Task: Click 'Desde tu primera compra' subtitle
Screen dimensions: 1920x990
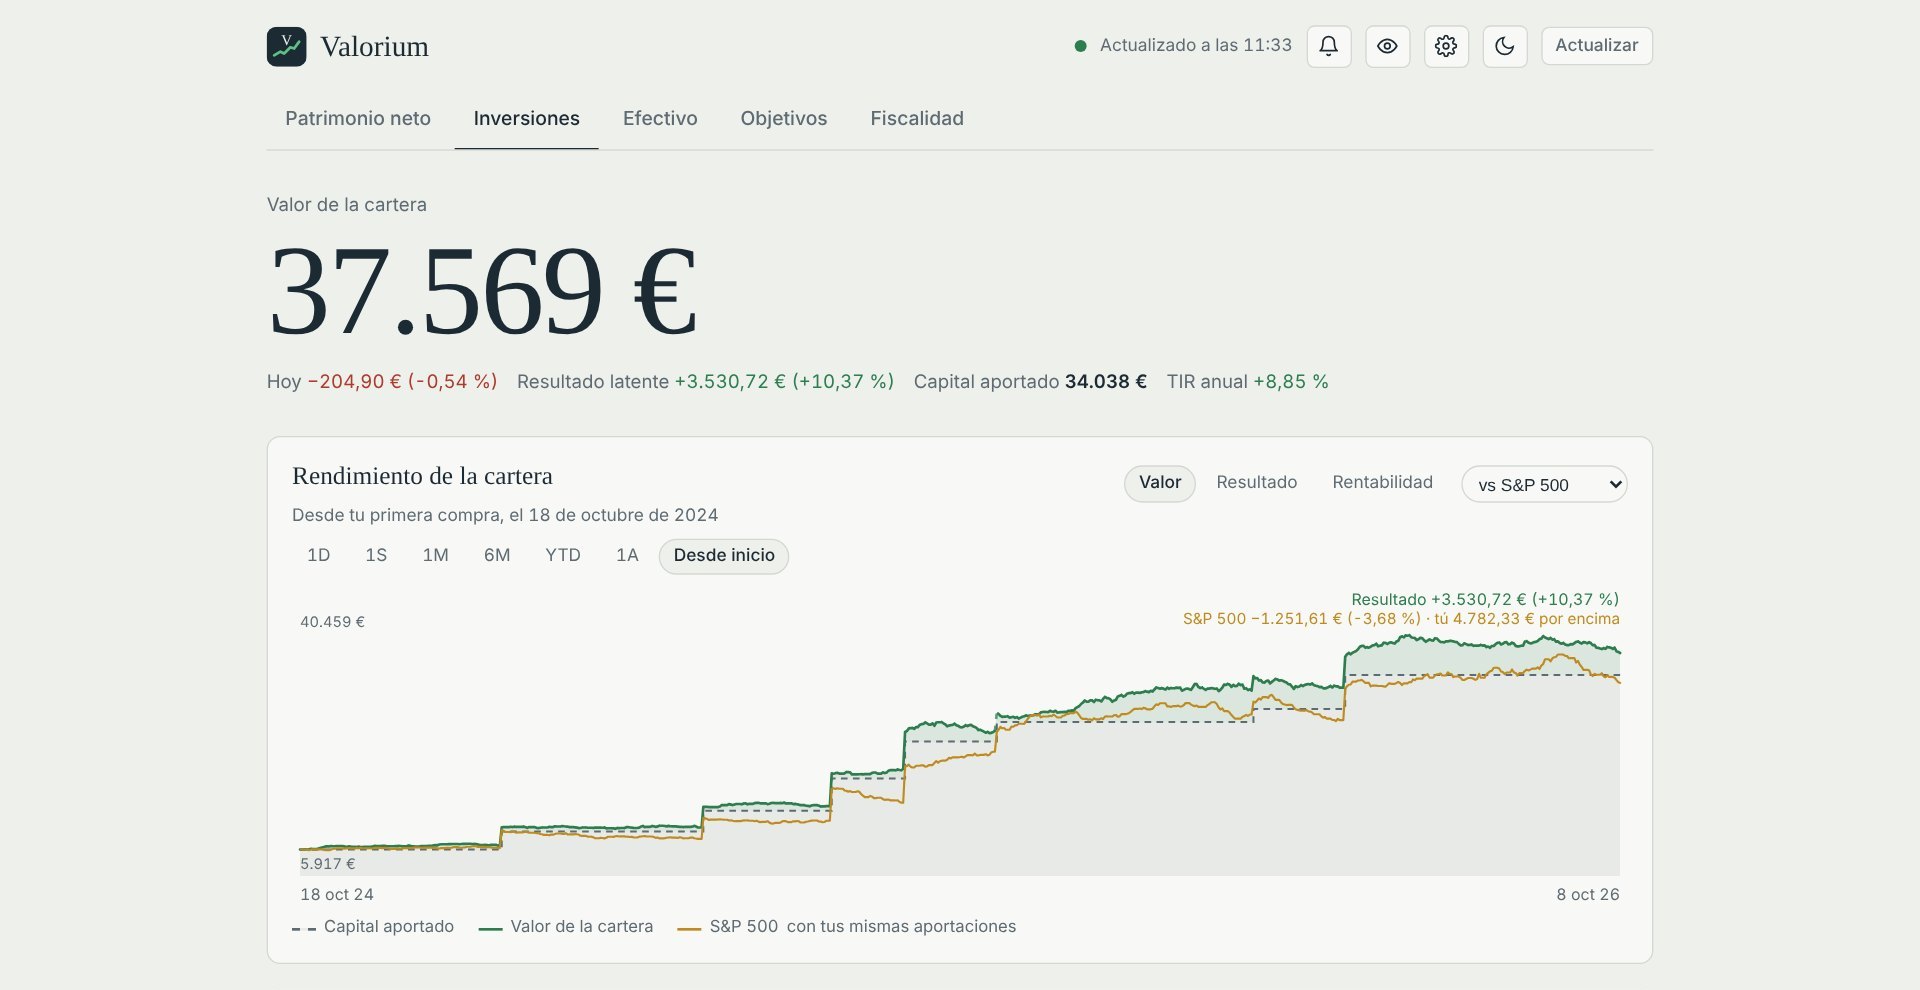Action: tap(505, 515)
